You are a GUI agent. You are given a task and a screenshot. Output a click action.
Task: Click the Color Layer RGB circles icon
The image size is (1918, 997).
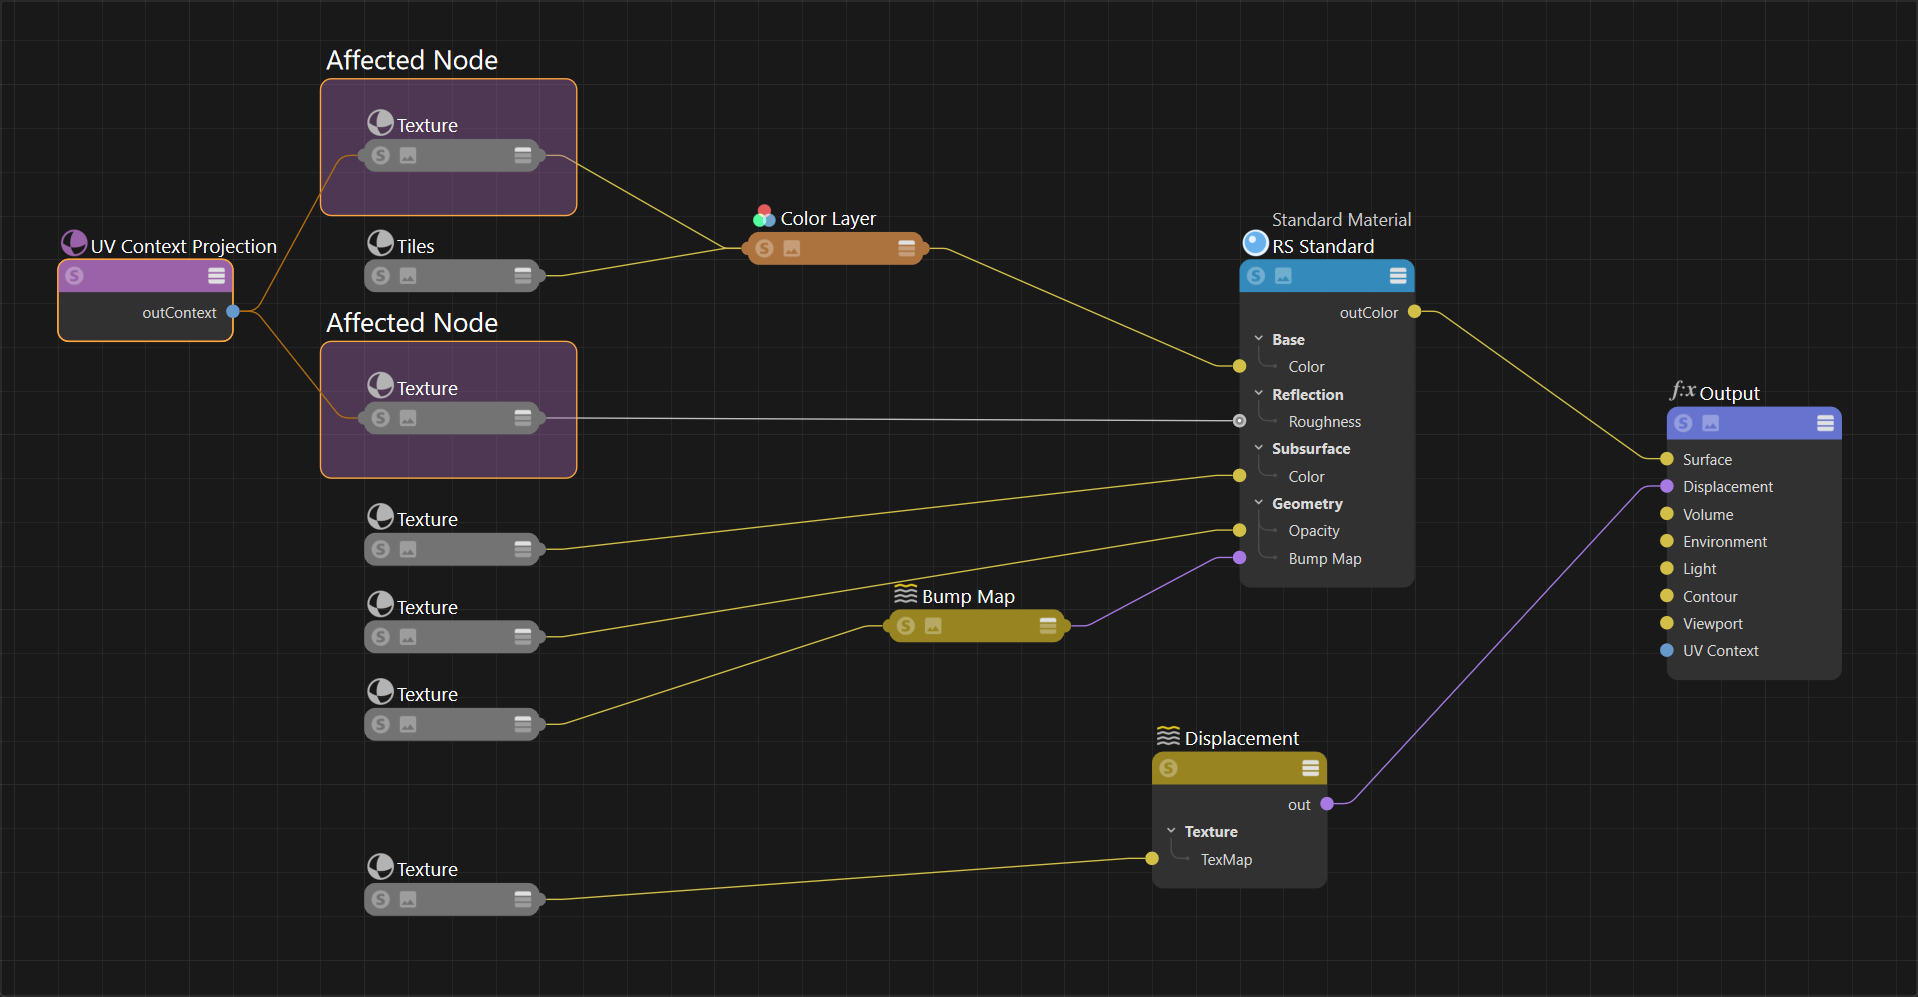point(764,216)
